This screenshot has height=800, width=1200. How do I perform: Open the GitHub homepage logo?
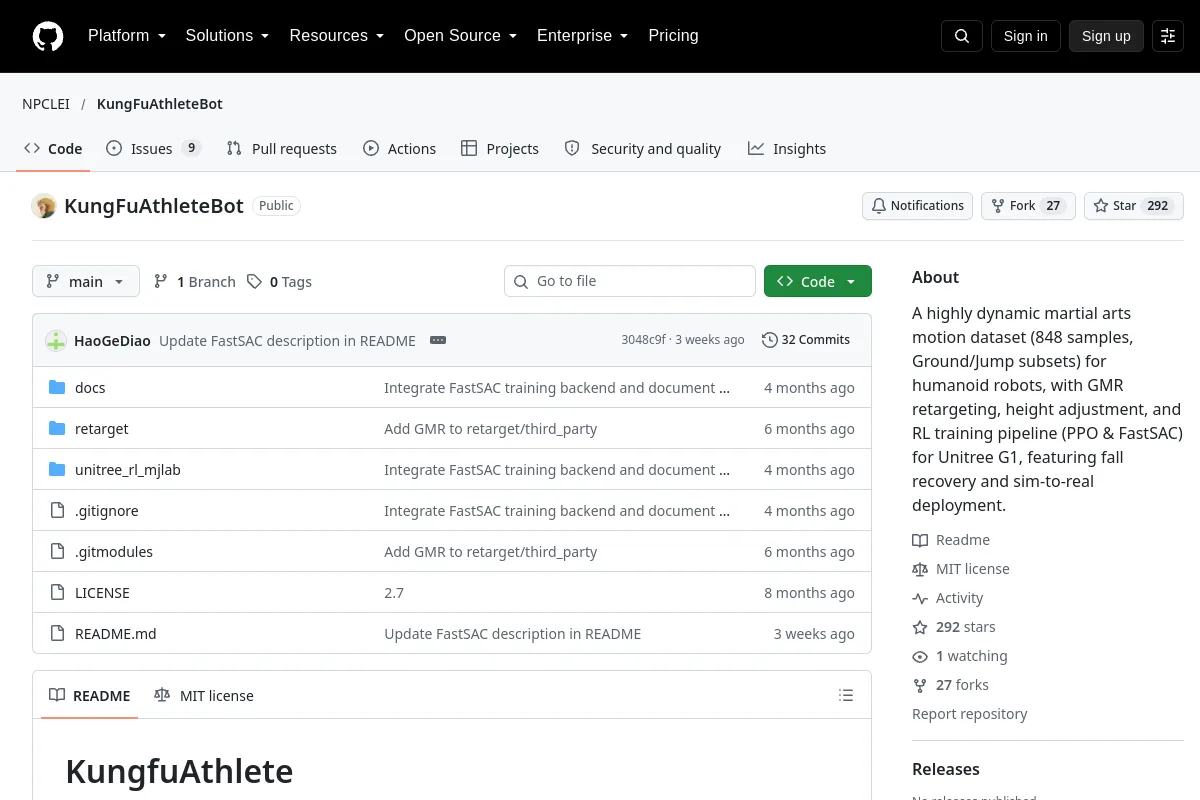pyautogui.click(x=48, y=36)
